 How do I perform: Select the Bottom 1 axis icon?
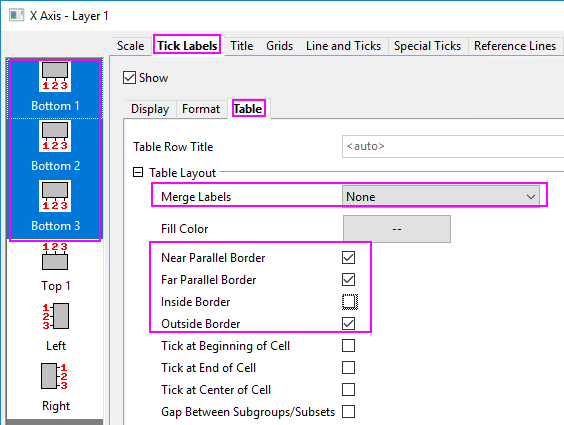(55, 77)
